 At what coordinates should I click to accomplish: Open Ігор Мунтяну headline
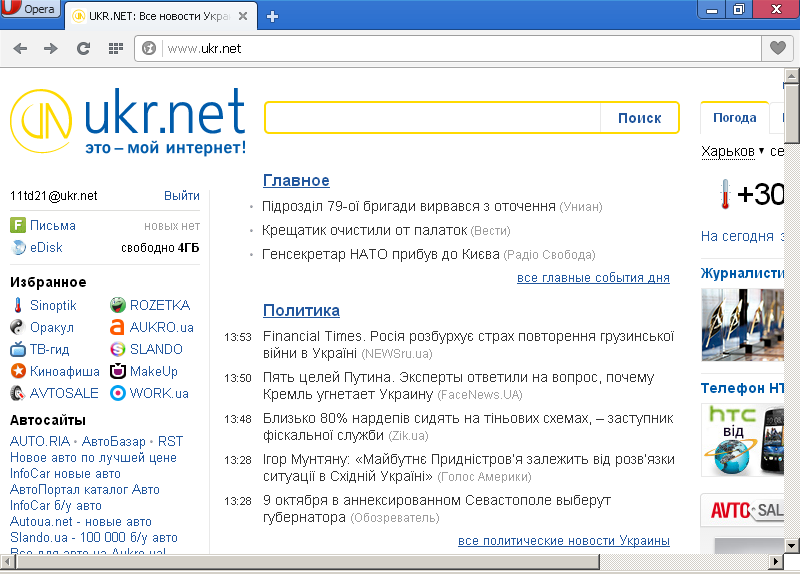point(468,468)
